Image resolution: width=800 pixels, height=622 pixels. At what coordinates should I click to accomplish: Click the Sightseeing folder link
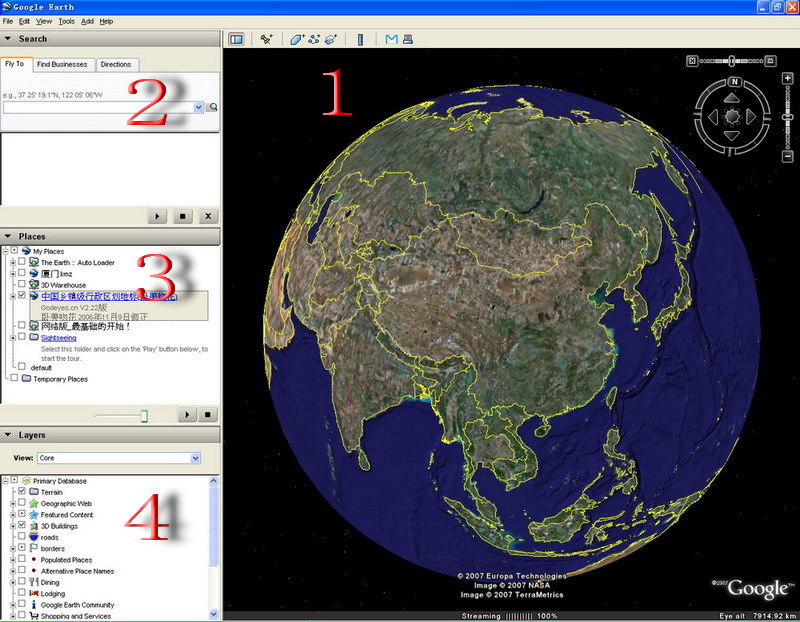pos(58,338)
